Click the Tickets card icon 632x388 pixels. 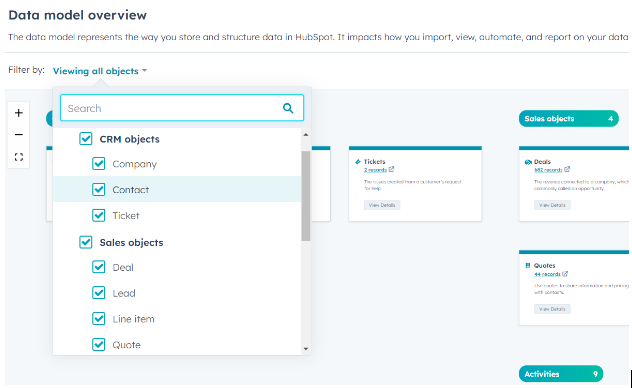[x=358, y=162]
